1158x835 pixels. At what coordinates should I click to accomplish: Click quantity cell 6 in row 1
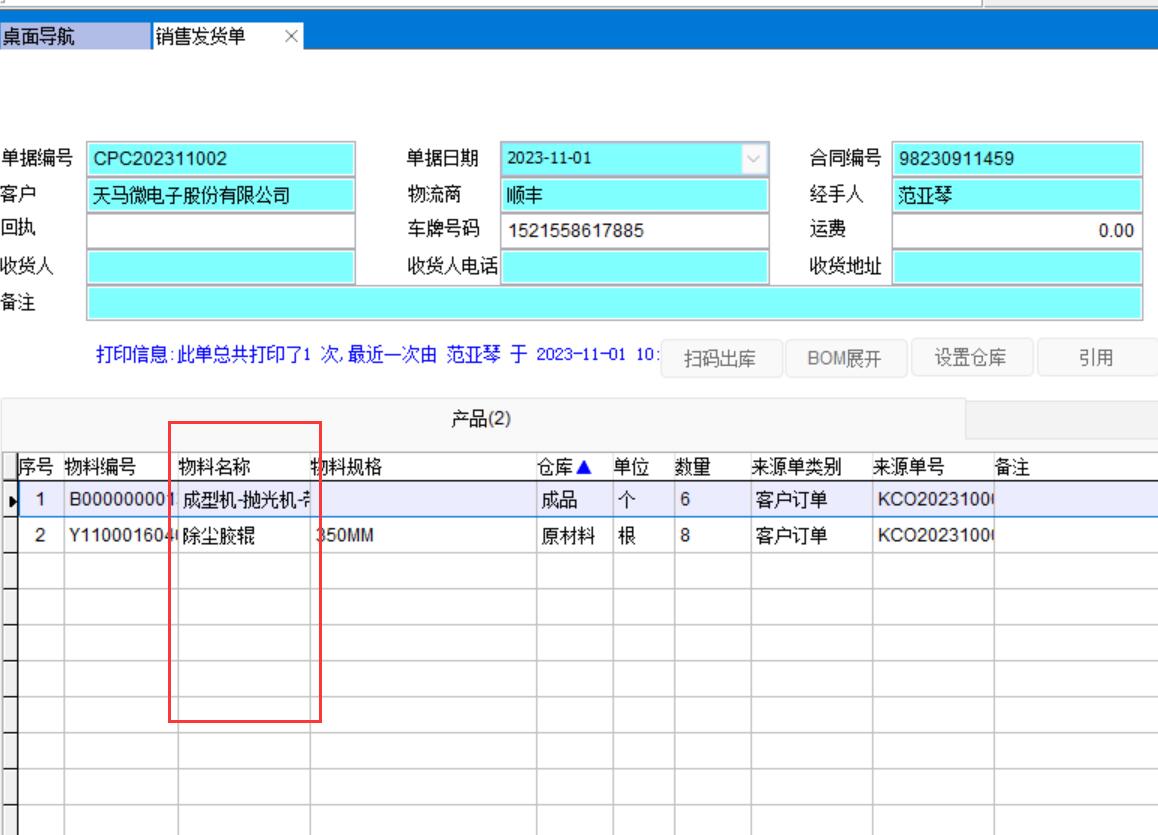point(711,500)
